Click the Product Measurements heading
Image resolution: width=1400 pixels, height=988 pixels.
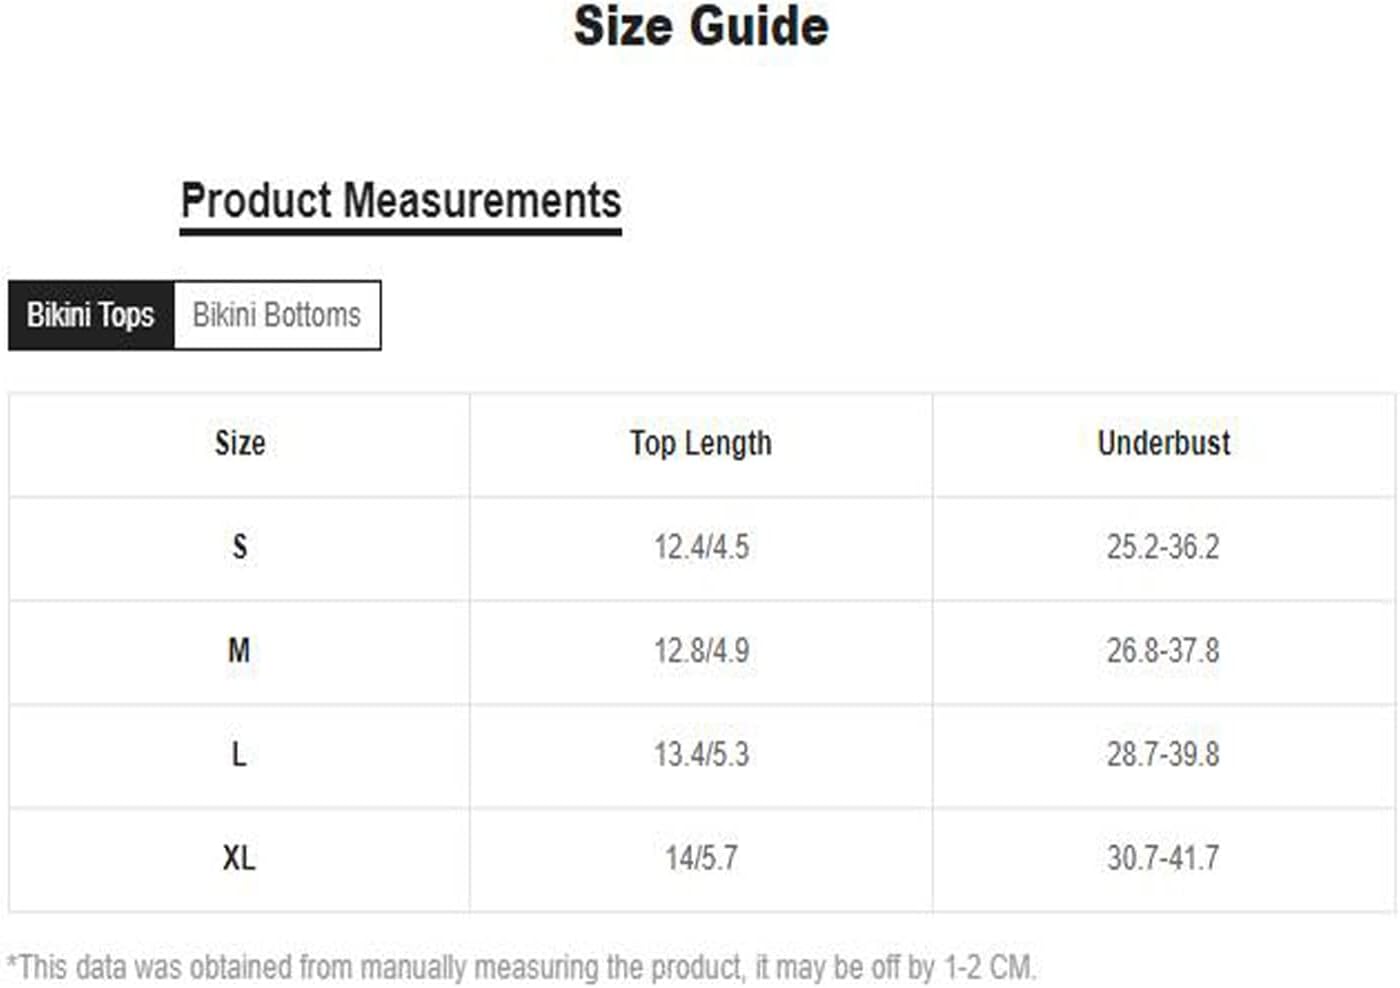coord(401,200)
